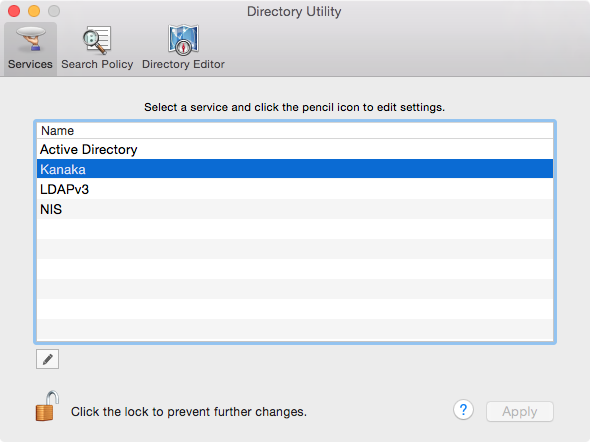
Task: Click the Apply button
Action: coord(520,412)
